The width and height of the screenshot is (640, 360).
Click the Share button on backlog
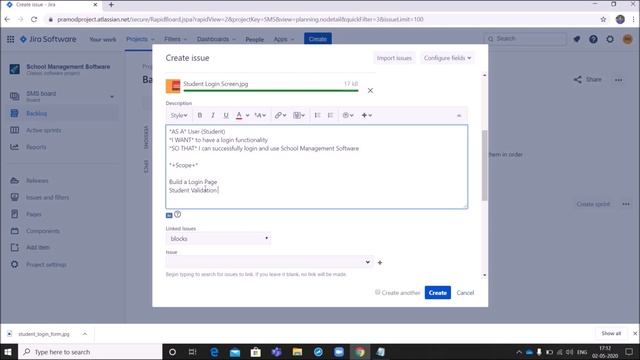pyautogui.click(x=587, y=80)
